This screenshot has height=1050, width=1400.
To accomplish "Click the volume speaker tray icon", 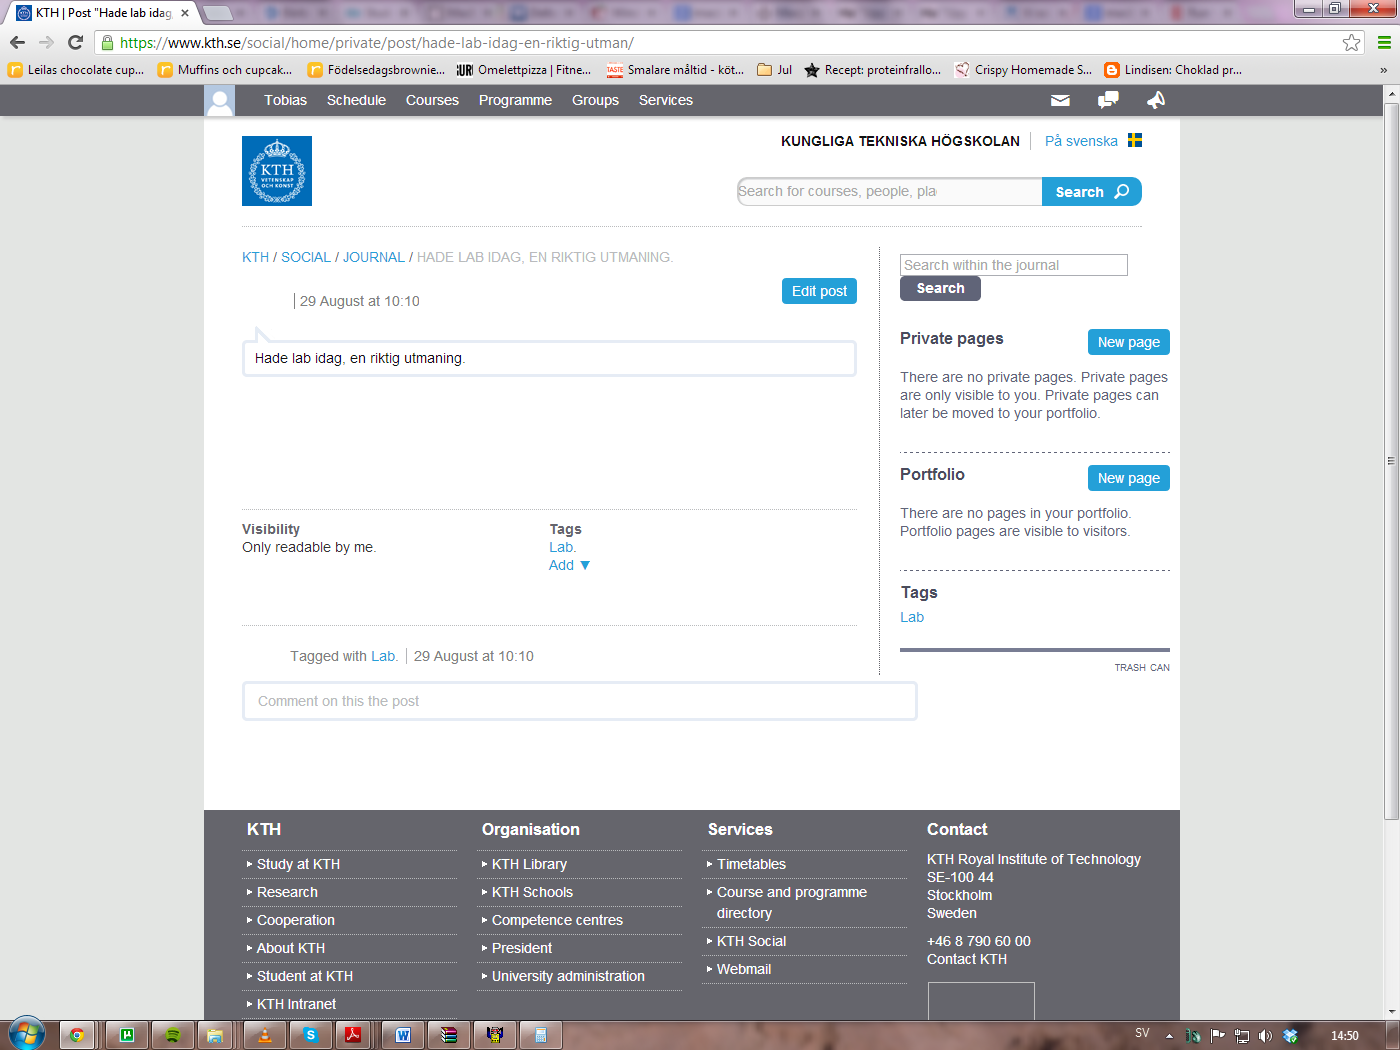I will point(1265,1036).
